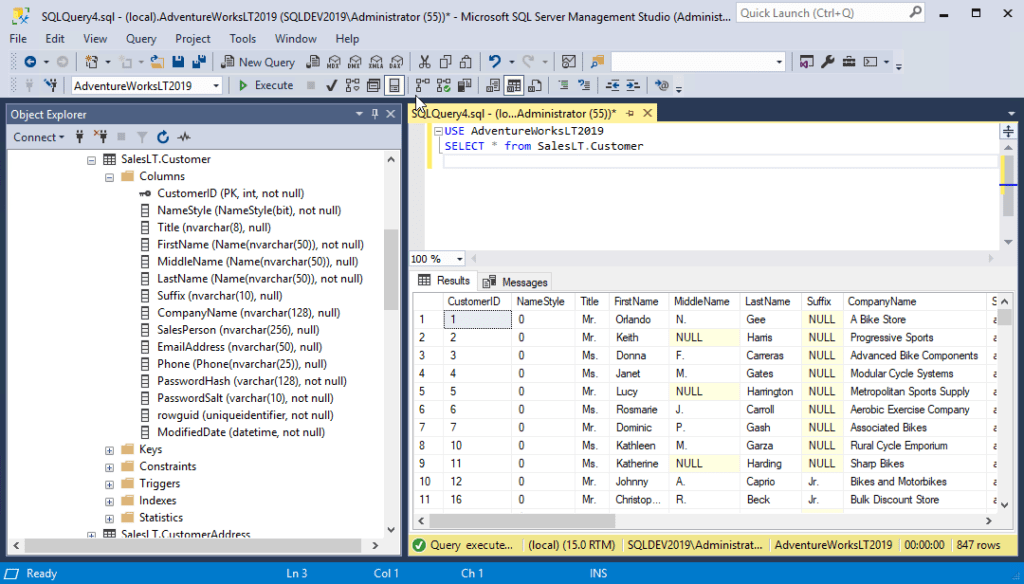1024x584 pixels.
Task: Open the Query menu
Action: click(141, 39)
